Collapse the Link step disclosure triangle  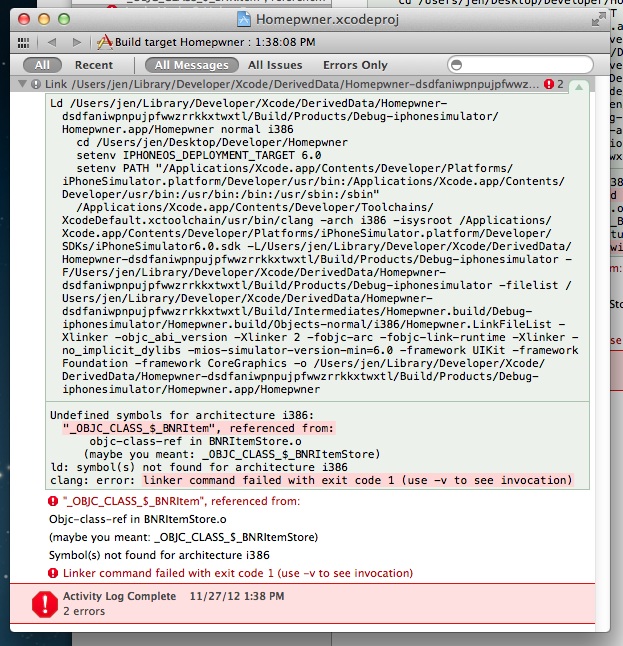[x=23, y=84]
